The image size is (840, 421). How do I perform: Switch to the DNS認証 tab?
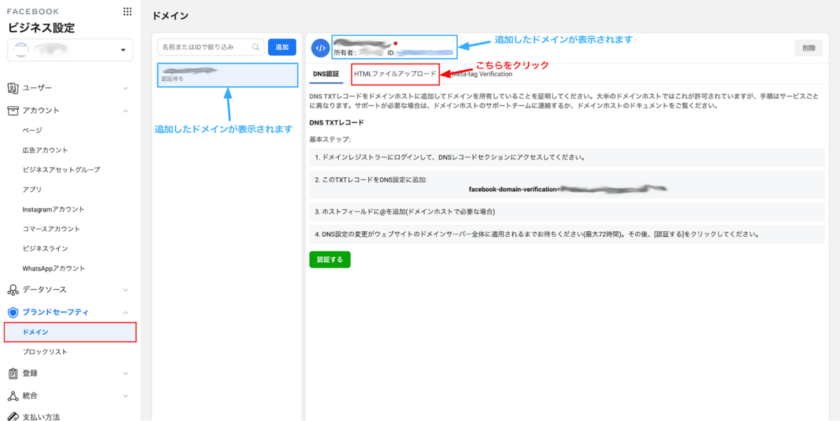pyautogui.click(x=325, y=74)
